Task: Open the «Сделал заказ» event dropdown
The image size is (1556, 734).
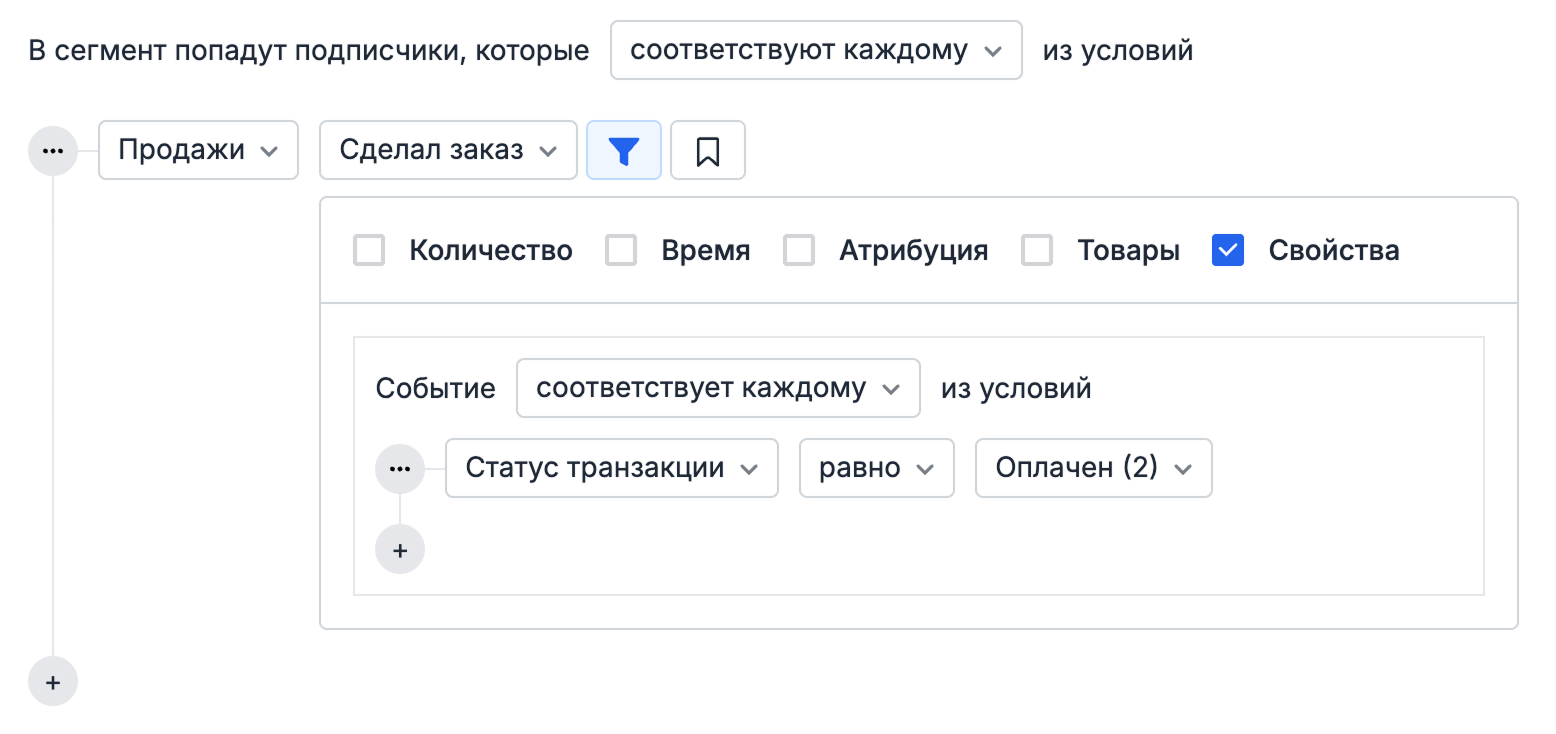Action: 447,150
